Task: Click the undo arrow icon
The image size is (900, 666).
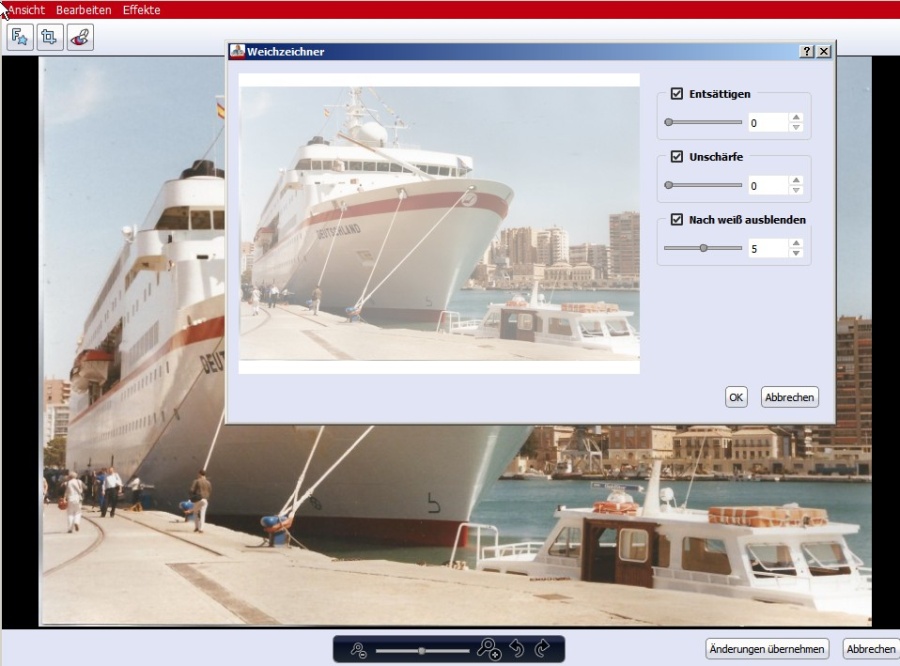Action: click(x=517, y=649)
